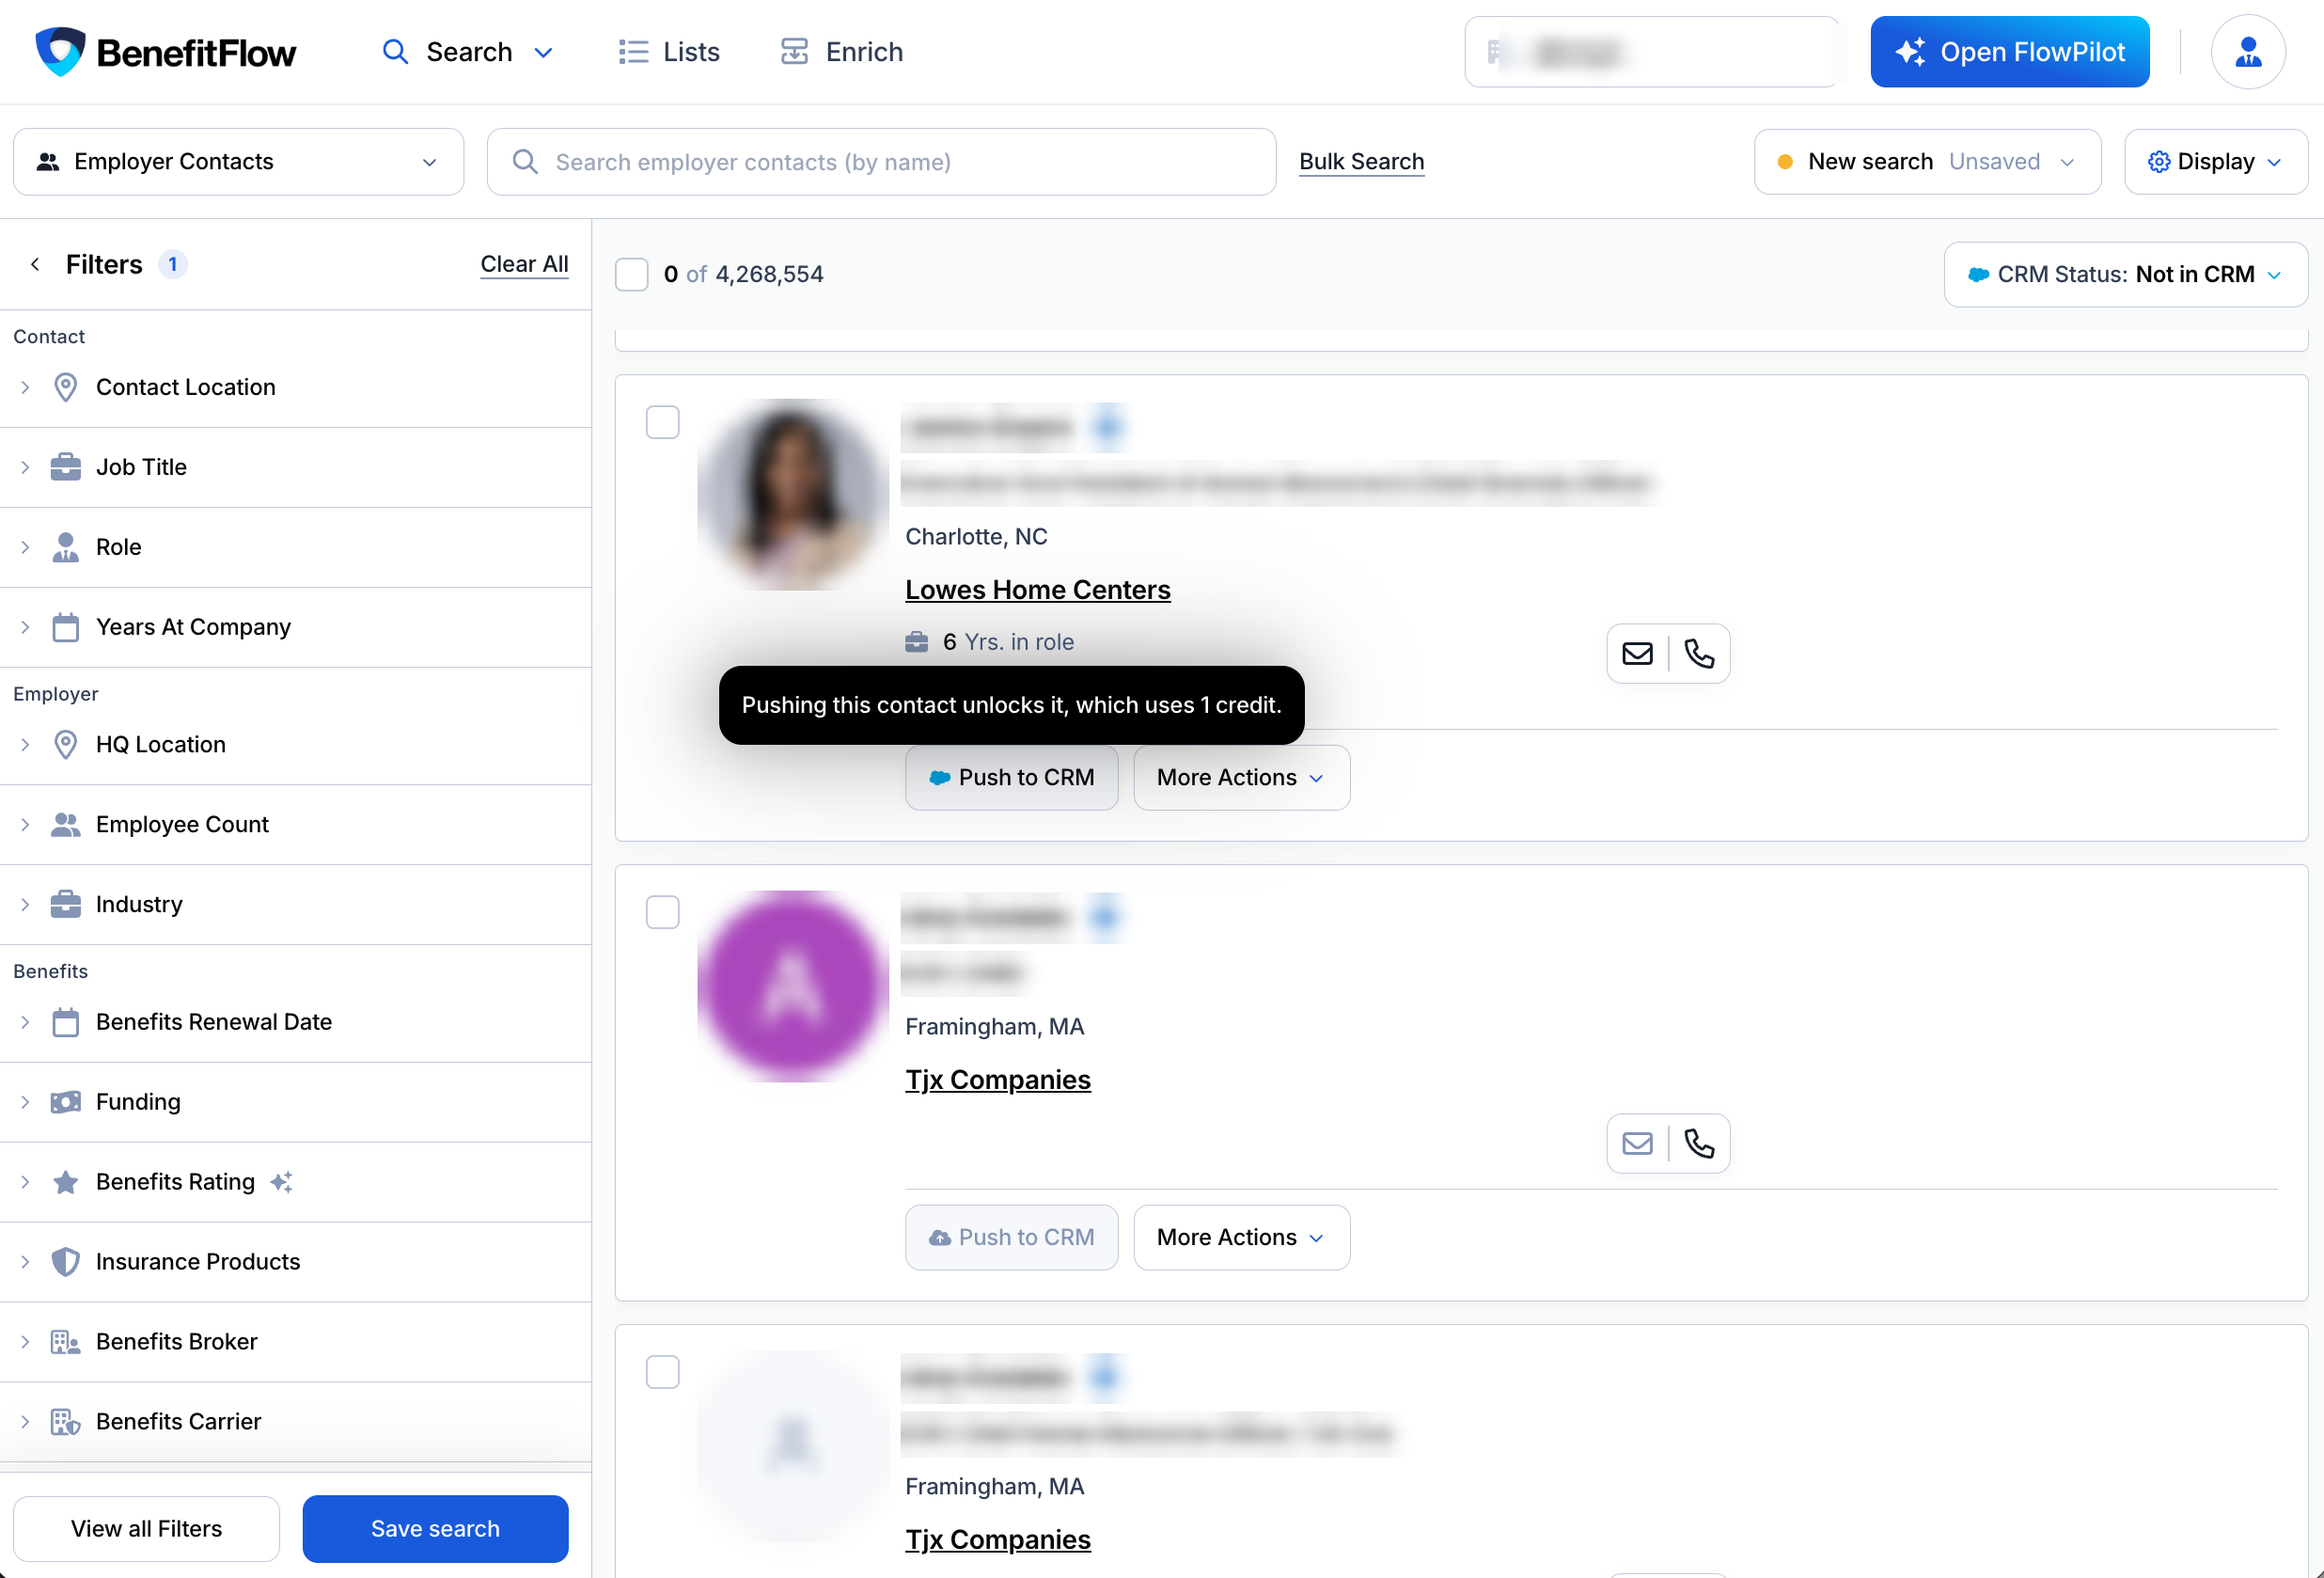Check the second Tjx Companies contact checkbox
Viewport: 2324px width, 1578px height.
663,1372
